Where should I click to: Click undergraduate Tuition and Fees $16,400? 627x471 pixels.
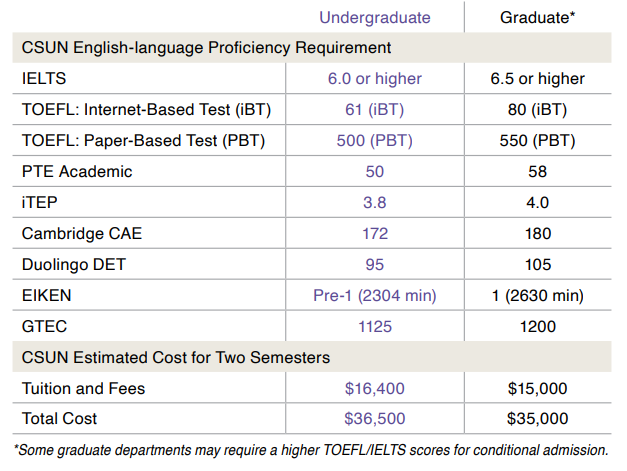pos(375,389)
